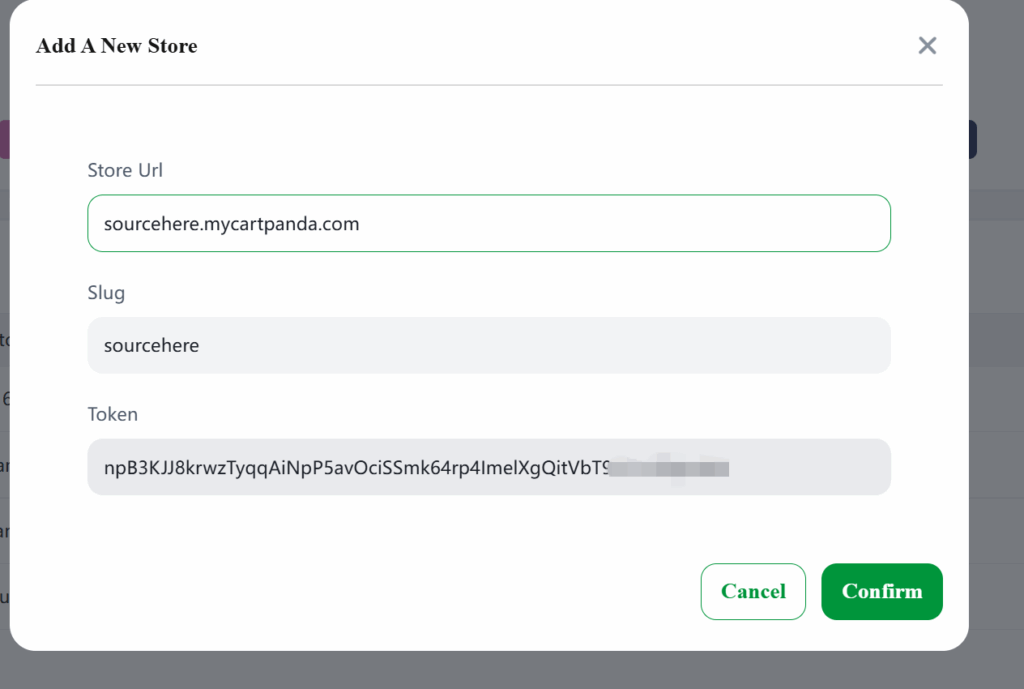Click the Confirm button
This screenshot has width=1024, height=689.
click(882, 591)
